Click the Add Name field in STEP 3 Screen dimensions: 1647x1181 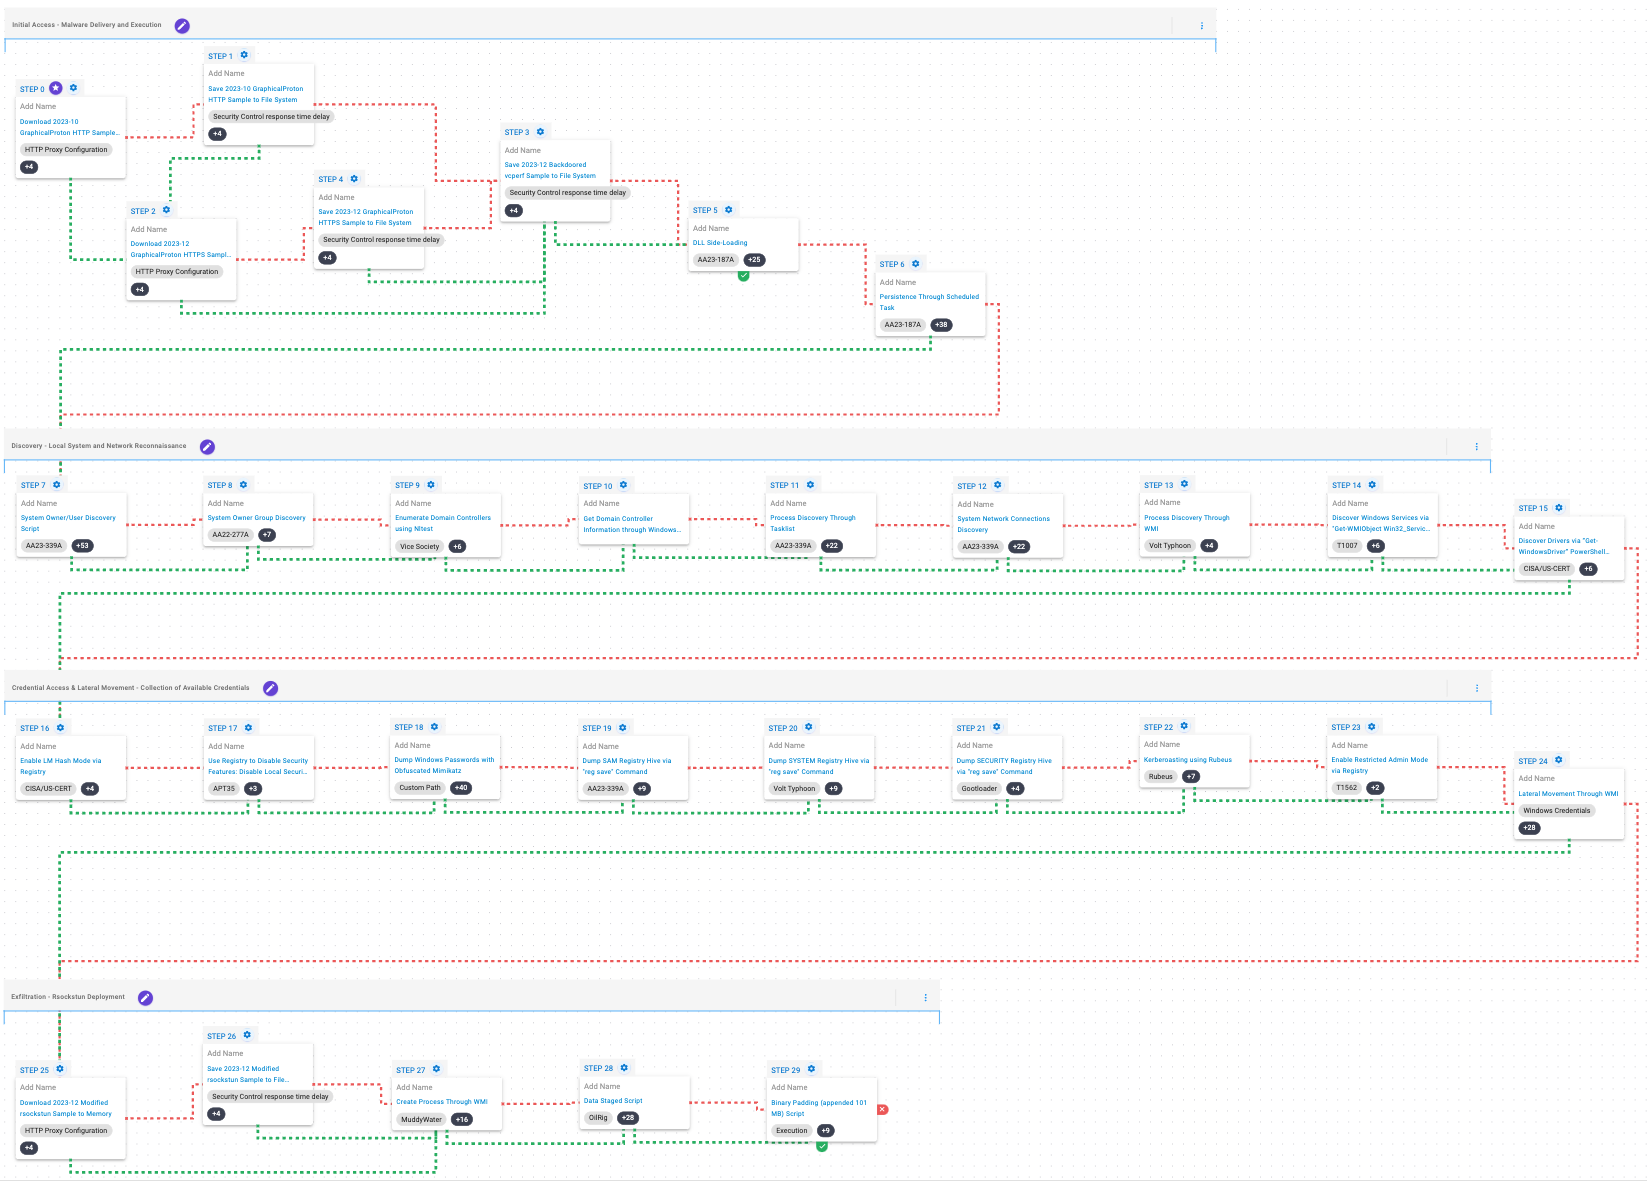(523, 150)
